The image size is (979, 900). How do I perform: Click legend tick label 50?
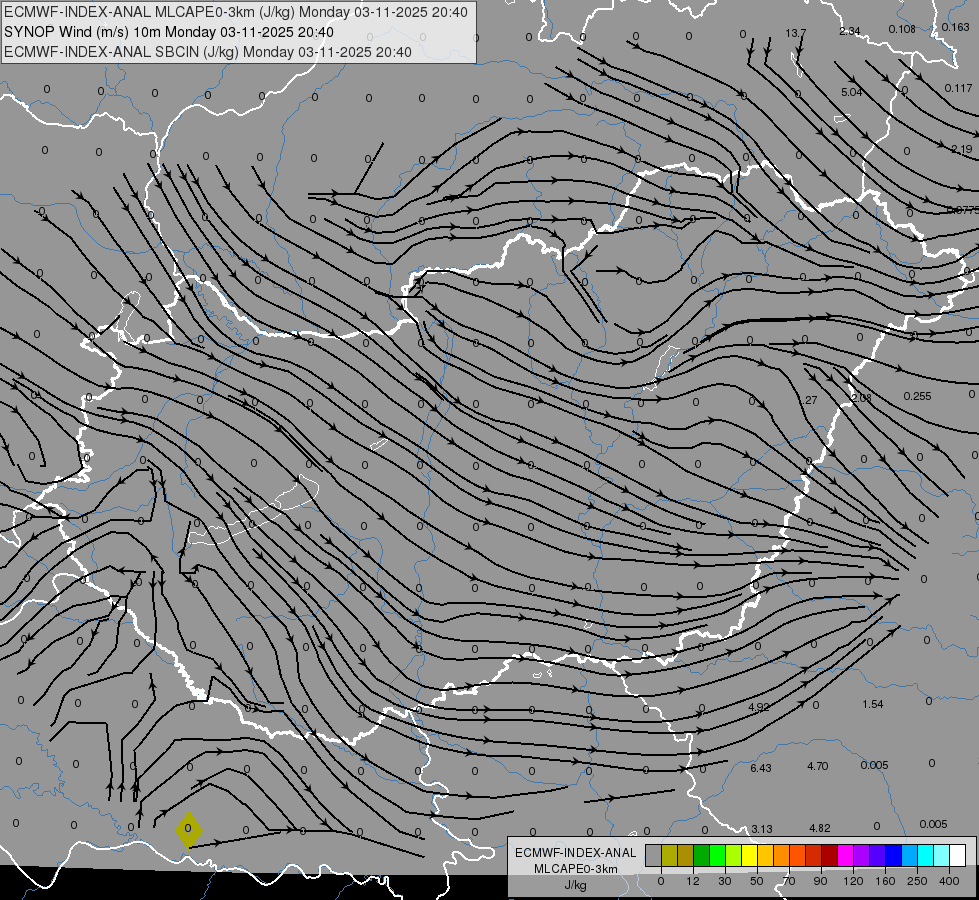click(756, 881)
